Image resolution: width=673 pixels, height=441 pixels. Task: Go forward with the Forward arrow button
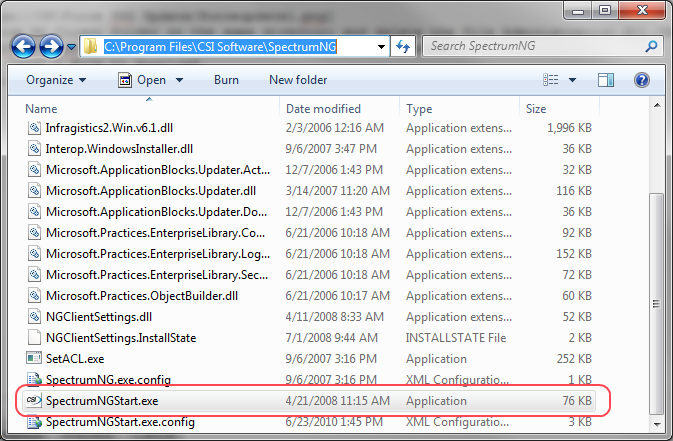52,46
